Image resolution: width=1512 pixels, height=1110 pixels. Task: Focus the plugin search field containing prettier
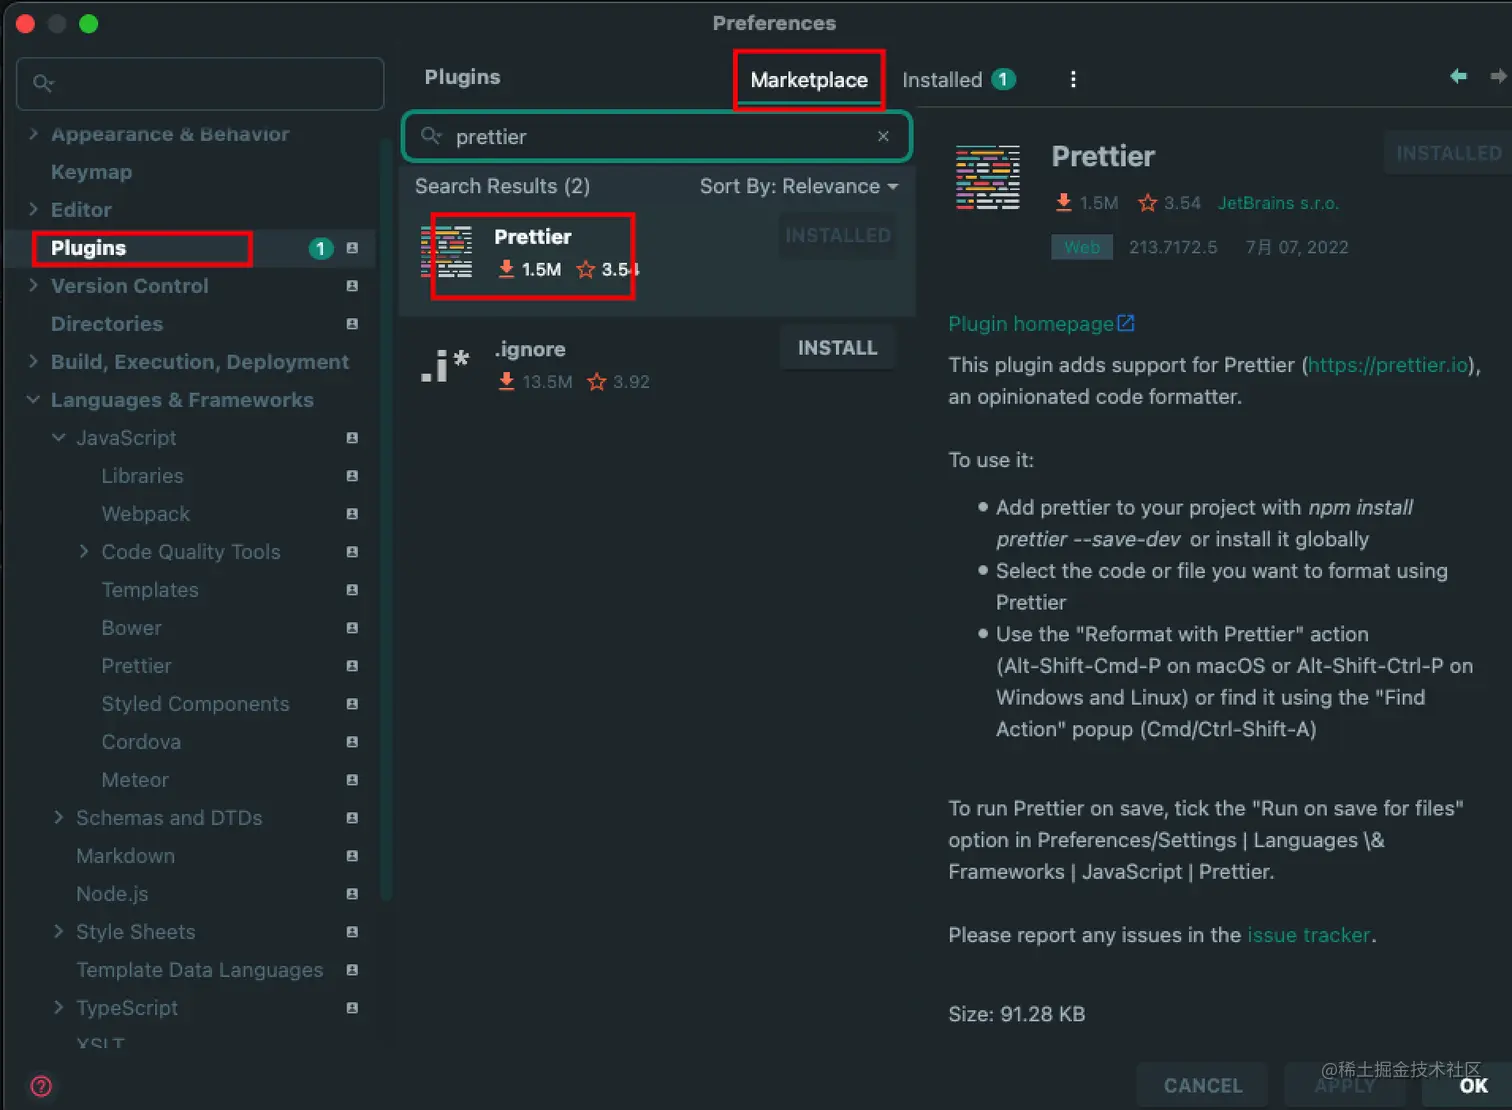point(657,136)
